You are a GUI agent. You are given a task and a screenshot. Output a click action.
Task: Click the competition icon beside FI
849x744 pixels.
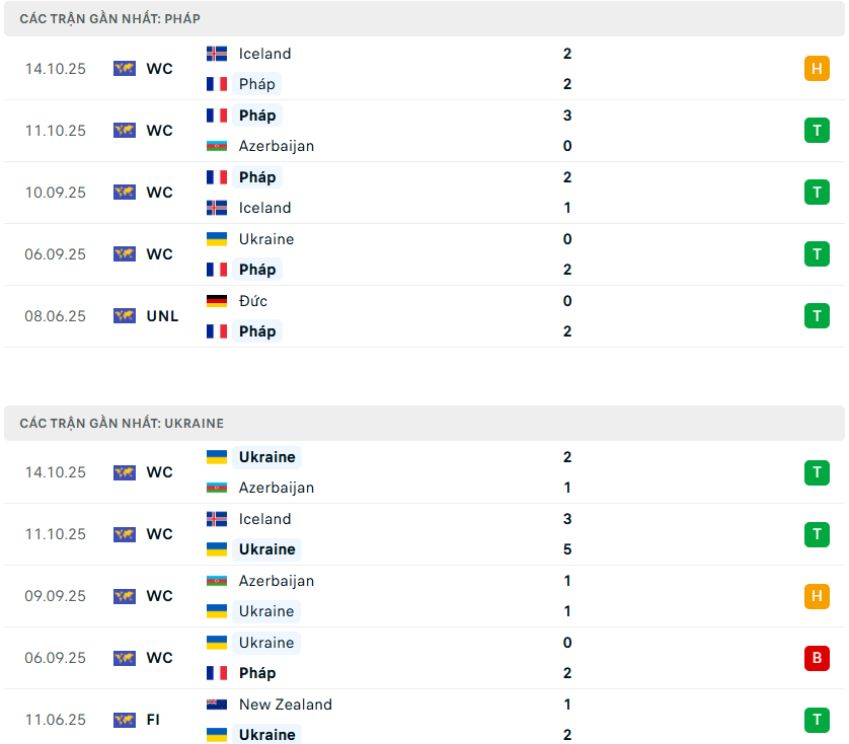click(125, 720)
